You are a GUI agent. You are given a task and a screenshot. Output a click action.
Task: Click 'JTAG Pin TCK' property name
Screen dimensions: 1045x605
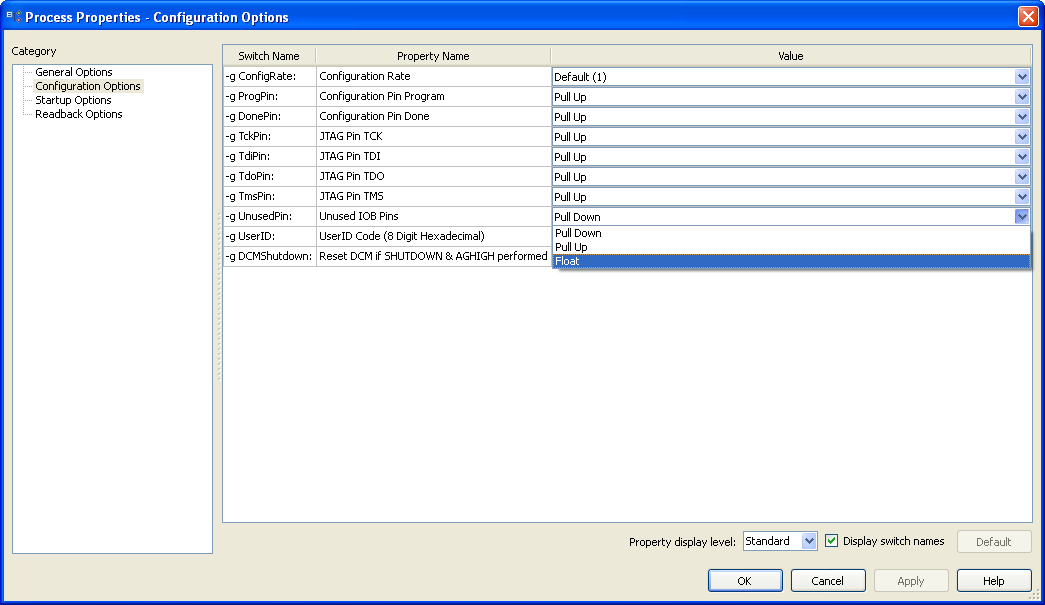[433, 136]
